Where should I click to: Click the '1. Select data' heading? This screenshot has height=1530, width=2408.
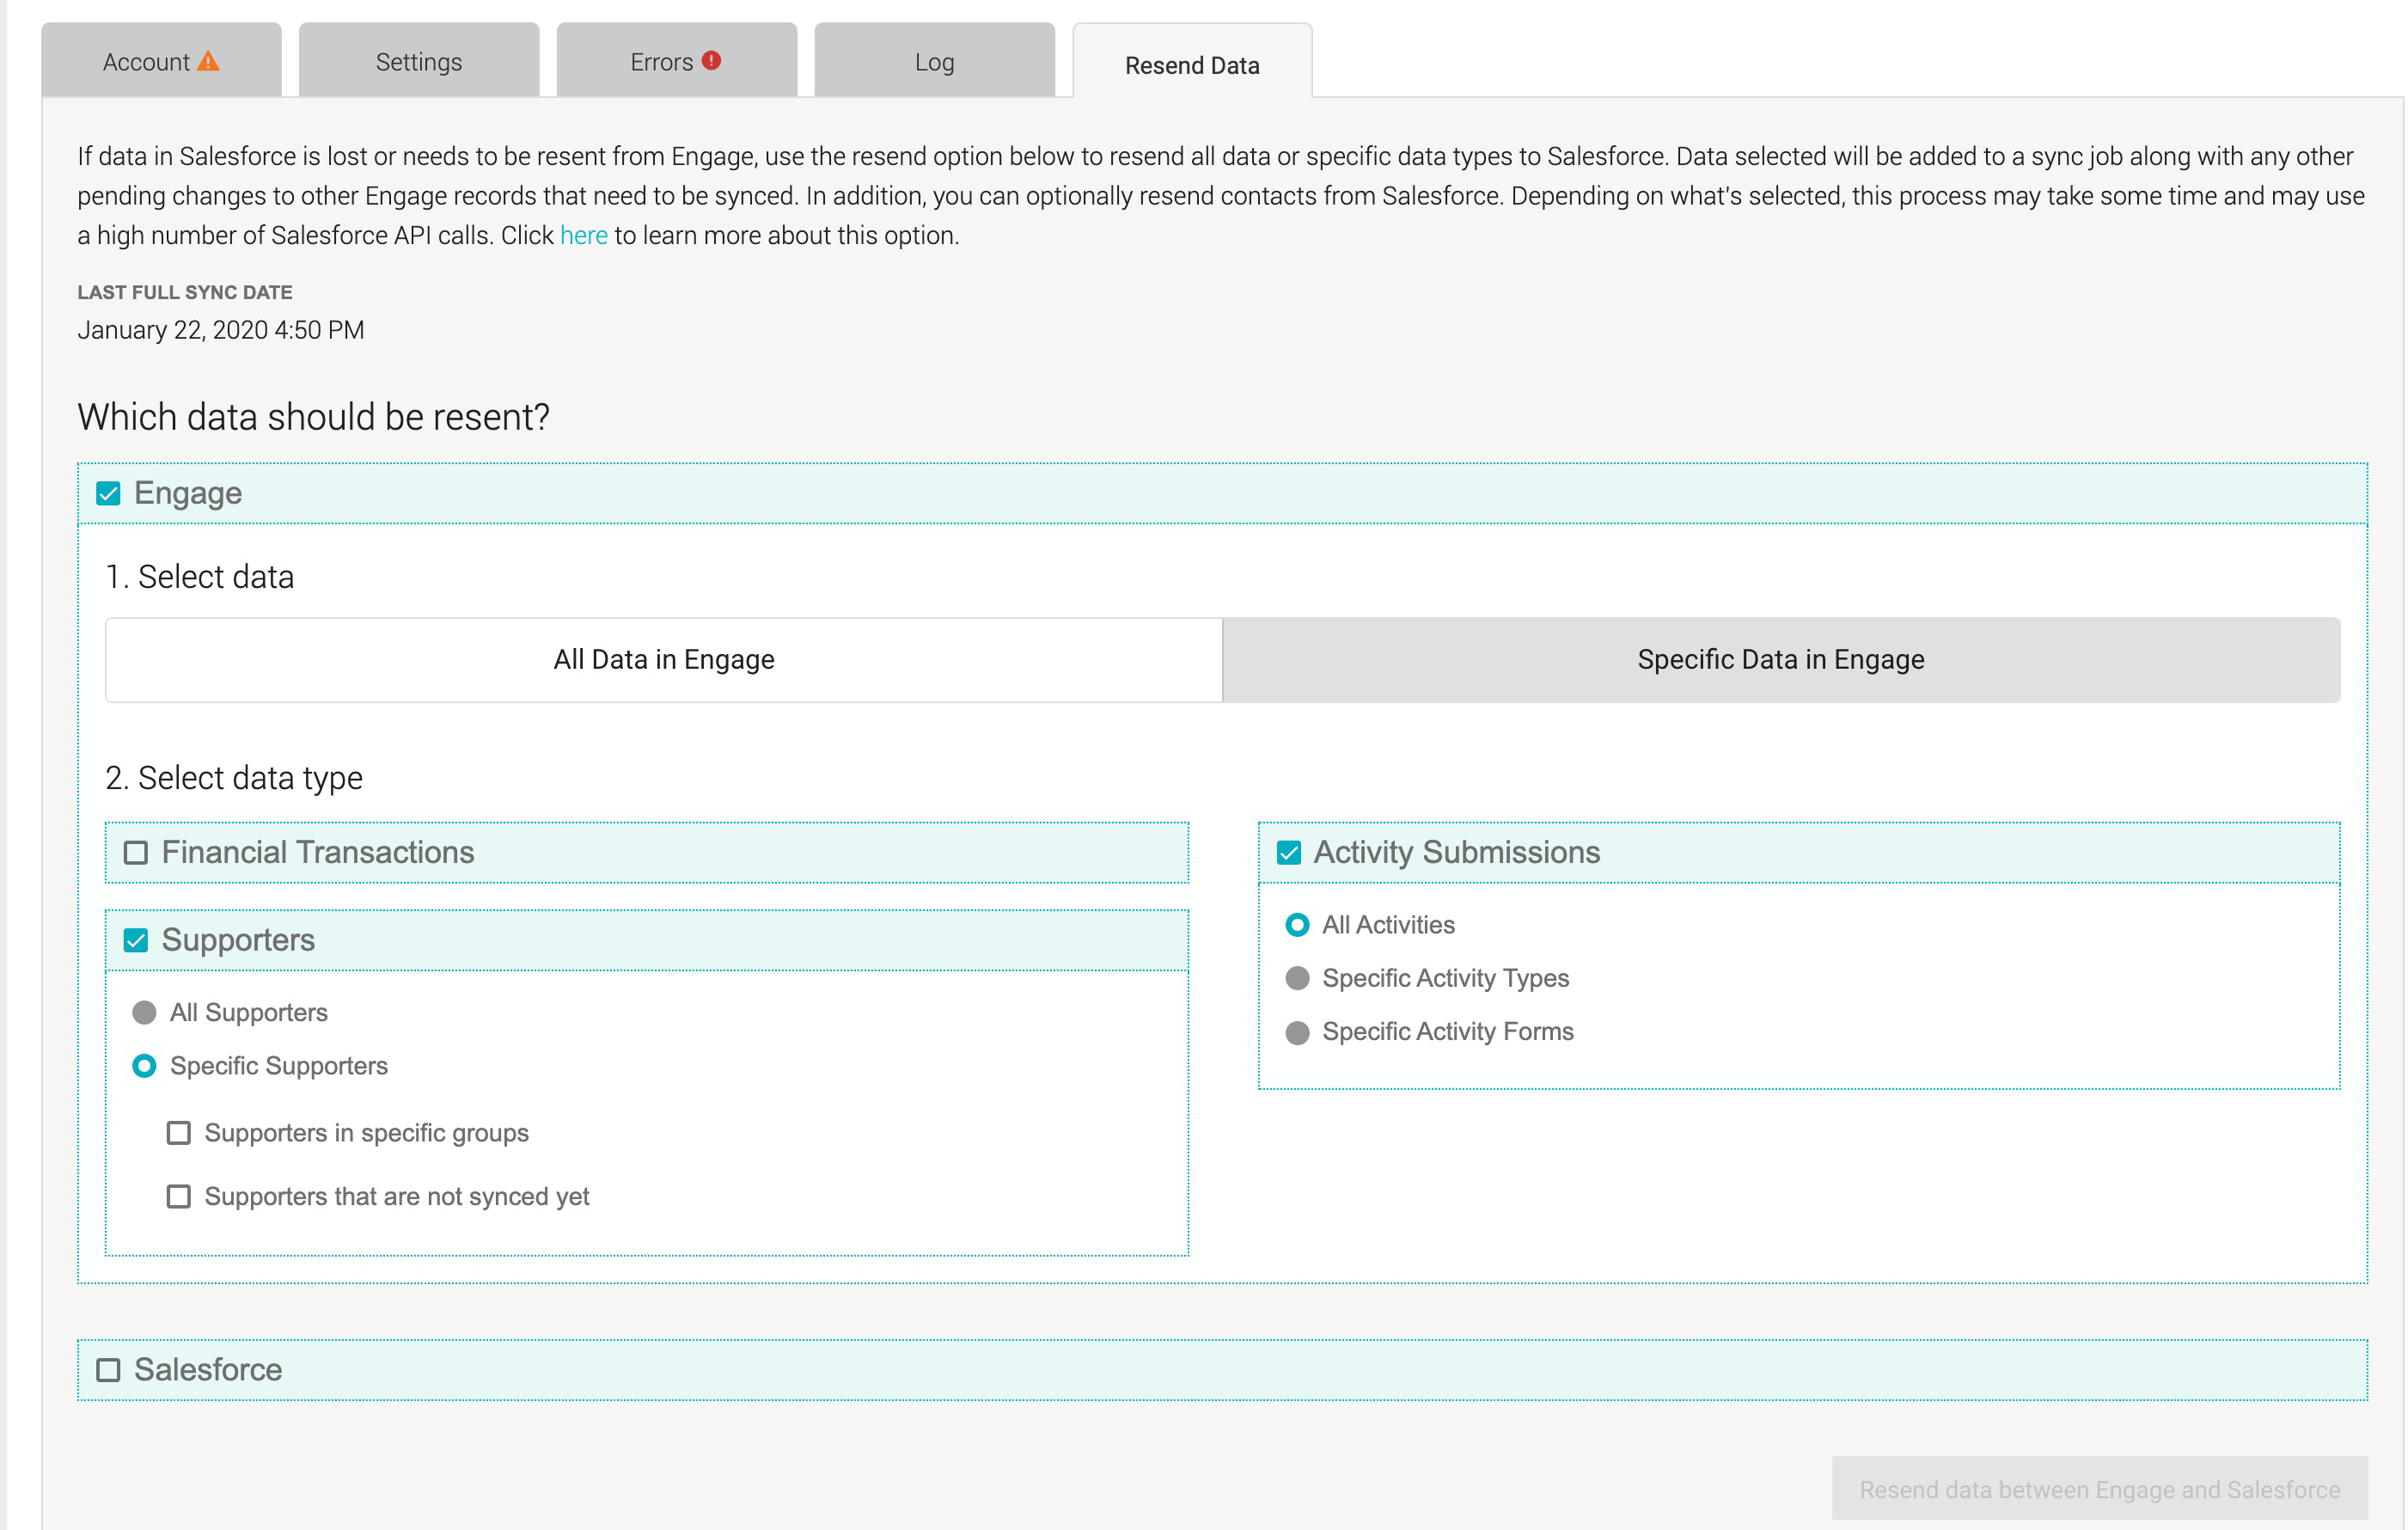click(x=200, y=577)
